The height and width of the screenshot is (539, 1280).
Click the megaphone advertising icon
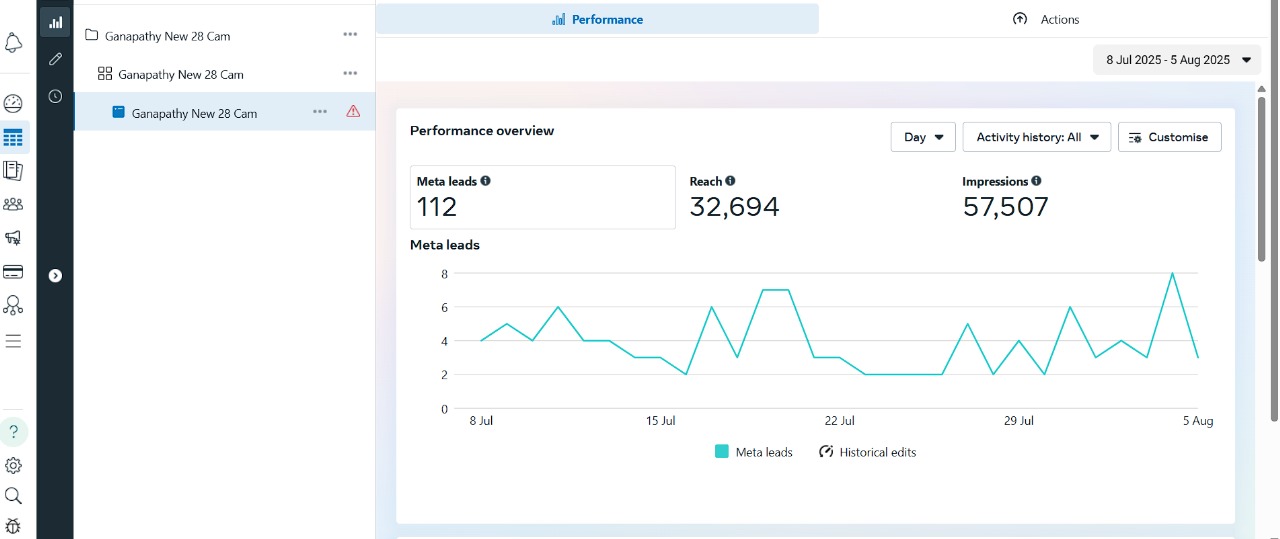[x=13, y=238]
